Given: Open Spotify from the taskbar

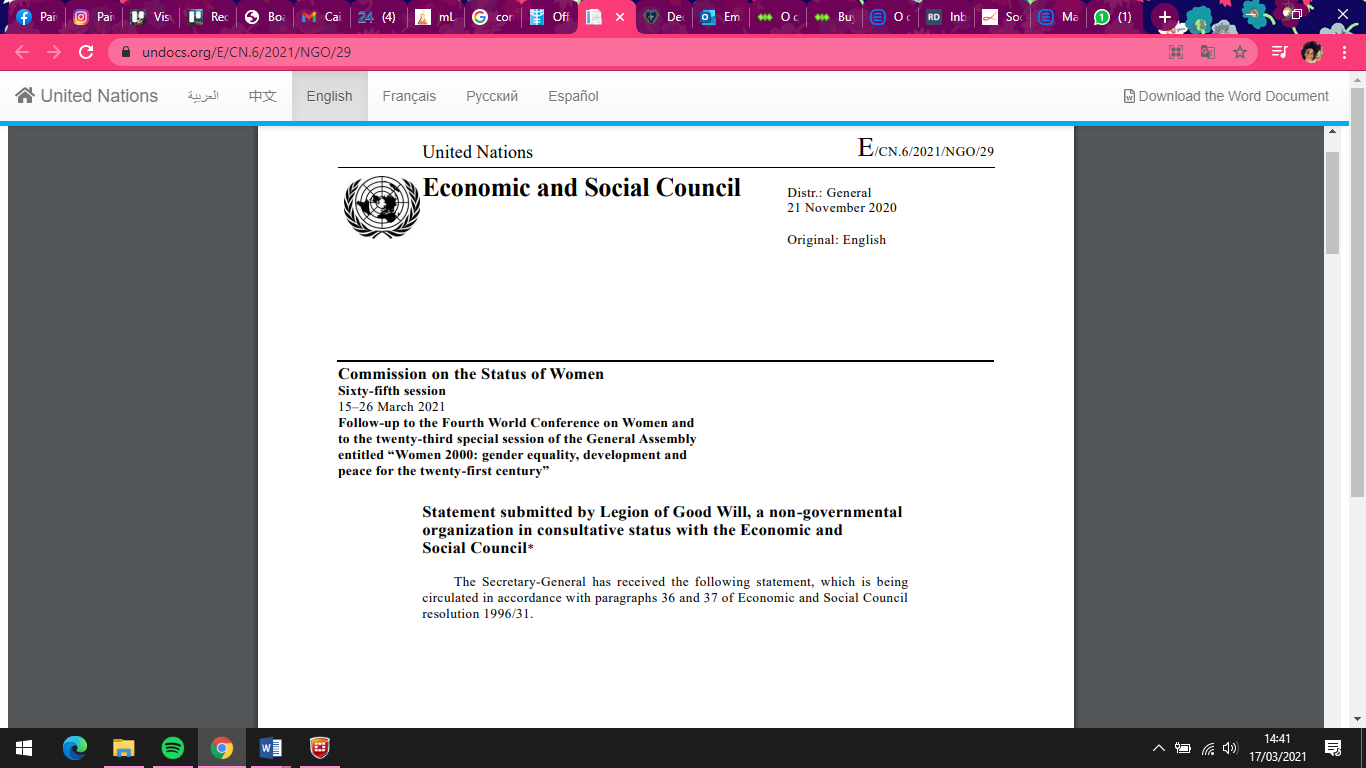Looking at the screenshot, I should pos(172,748).
